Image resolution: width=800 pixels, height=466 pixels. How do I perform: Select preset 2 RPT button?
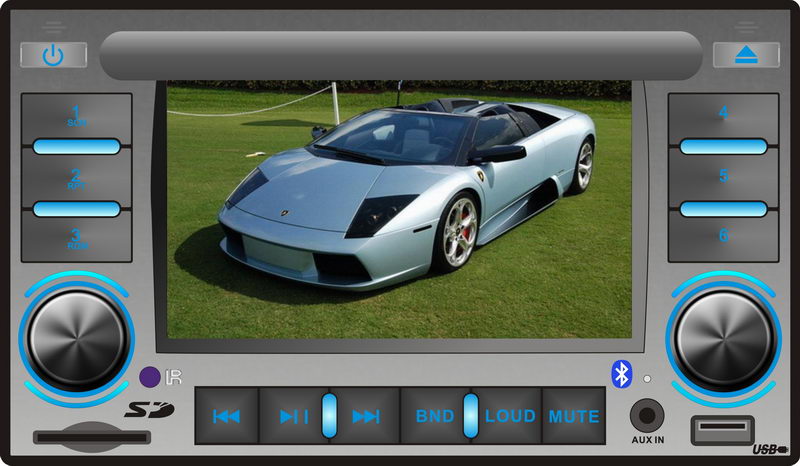(77, 179)
